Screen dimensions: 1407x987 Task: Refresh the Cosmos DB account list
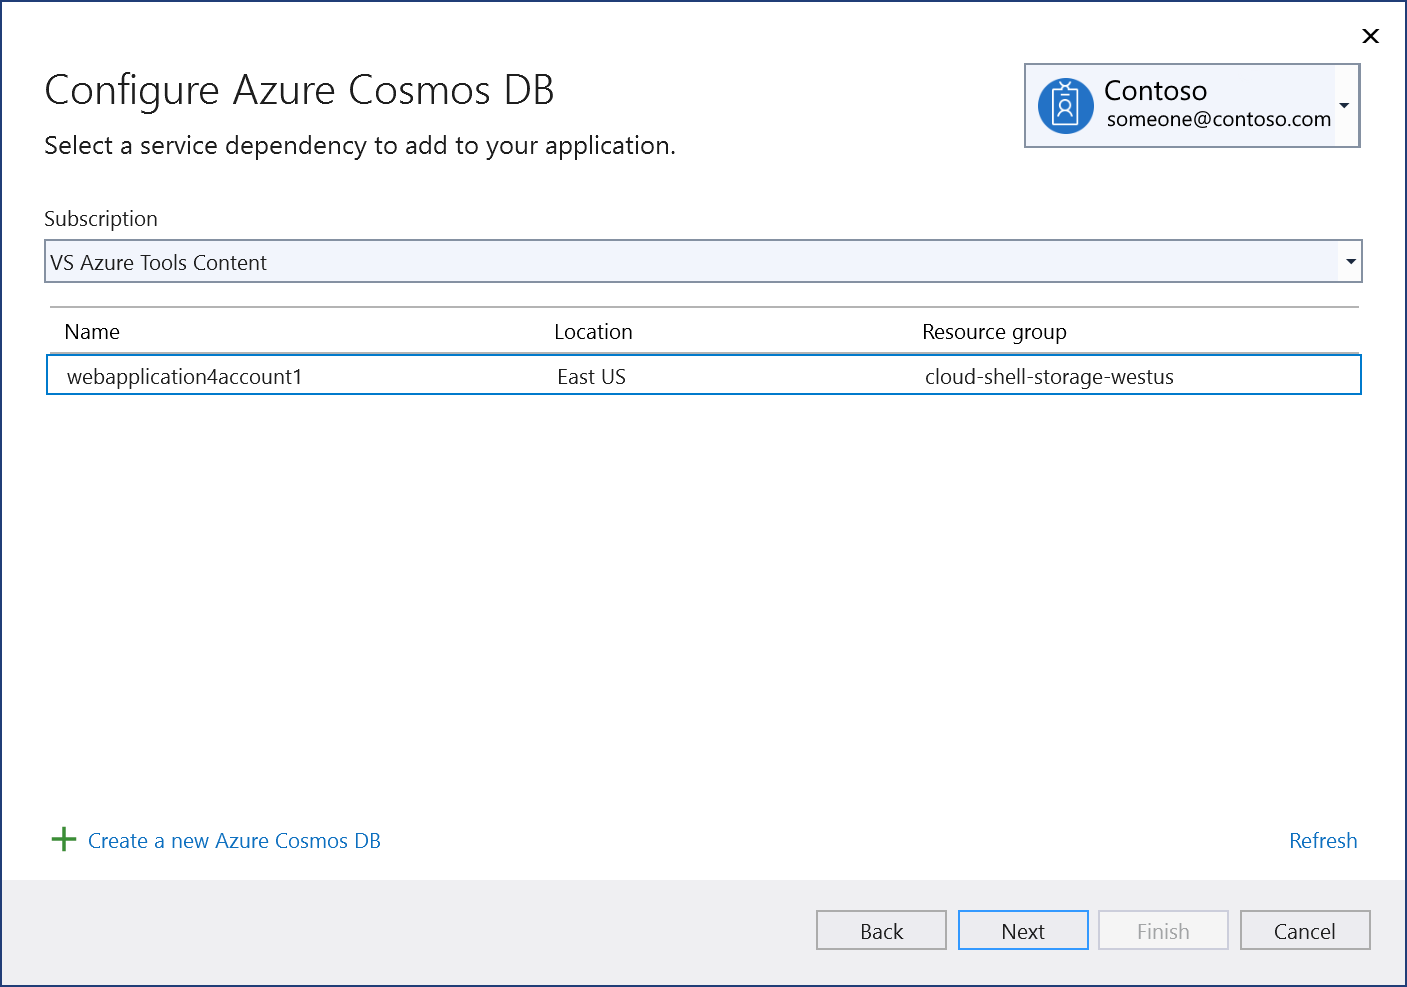pos(1322,840)
